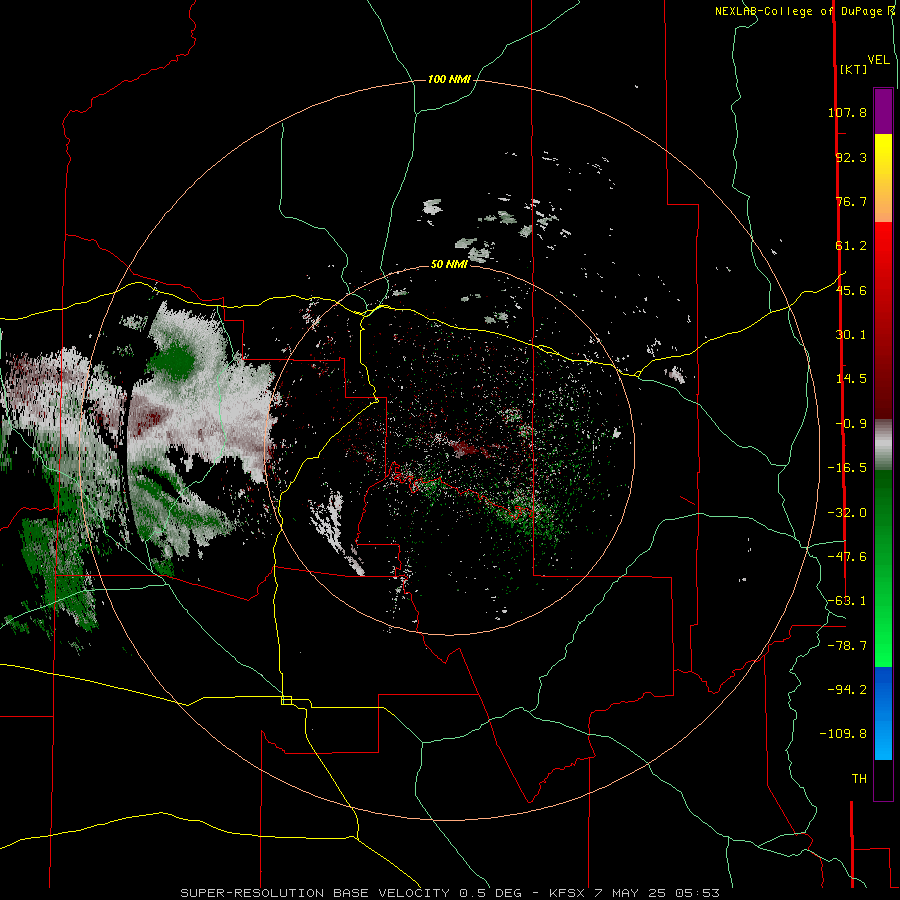The width and height of the screenshot is (900, 900).
Task: Click the -78.7 scale value
Action: (847, 646)
